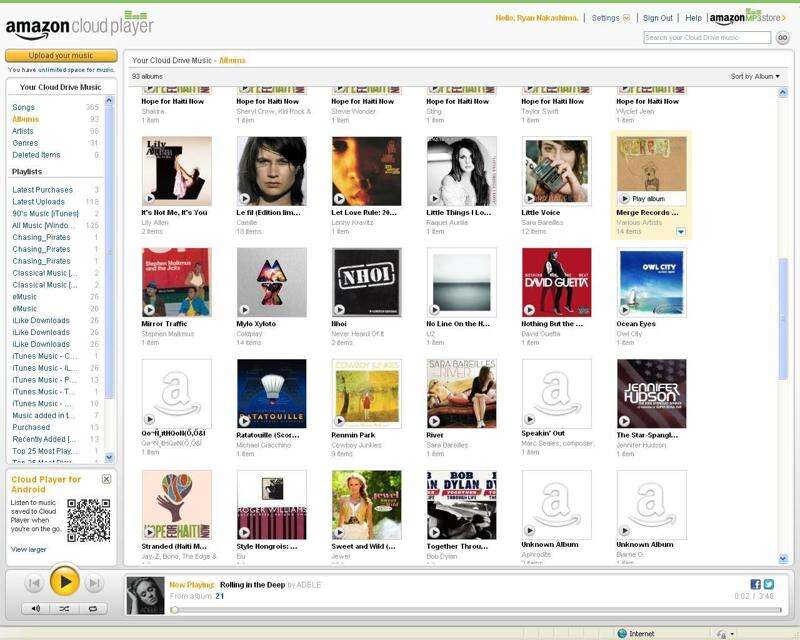Viewport: 800px width, 640px height.
Task: Share the current song on Facebook
Action: click(756, 584)
